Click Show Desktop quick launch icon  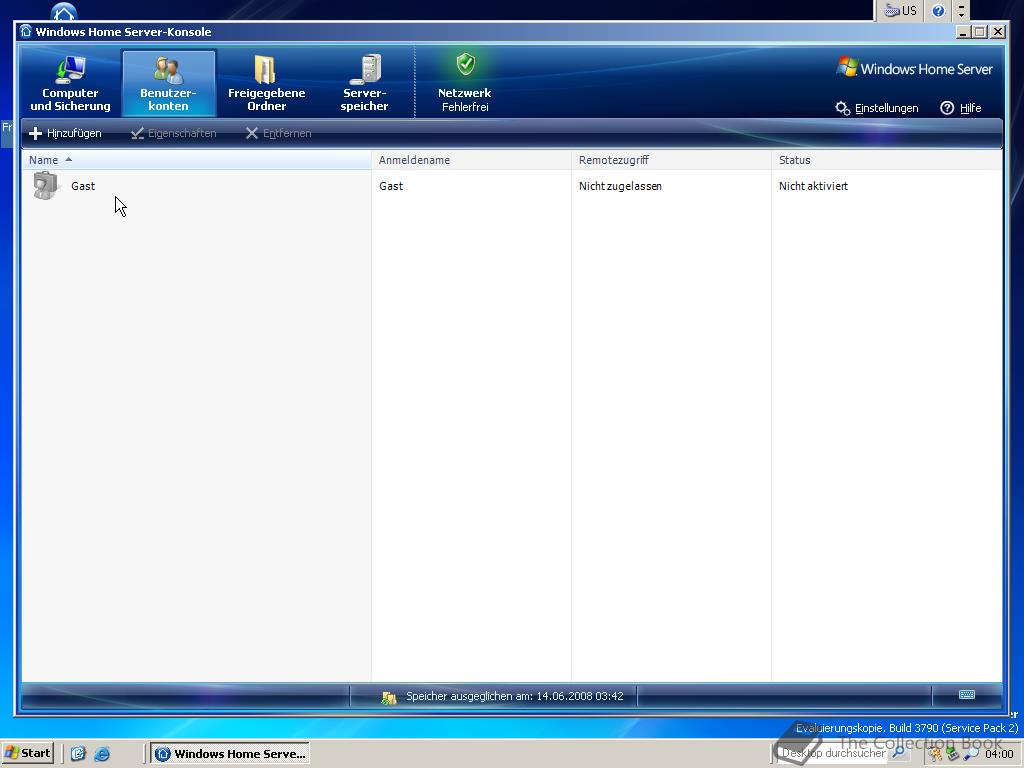click(78, 754)
